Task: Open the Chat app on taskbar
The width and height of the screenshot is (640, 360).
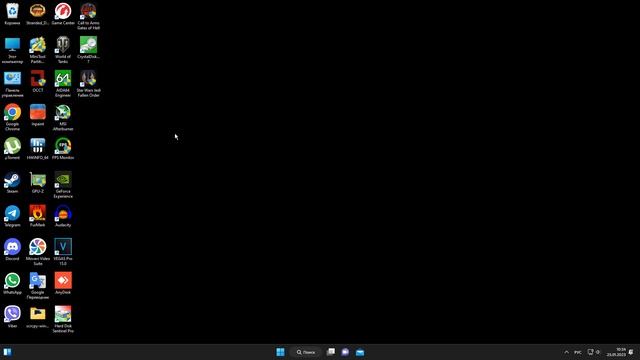Action: point(345,352)
